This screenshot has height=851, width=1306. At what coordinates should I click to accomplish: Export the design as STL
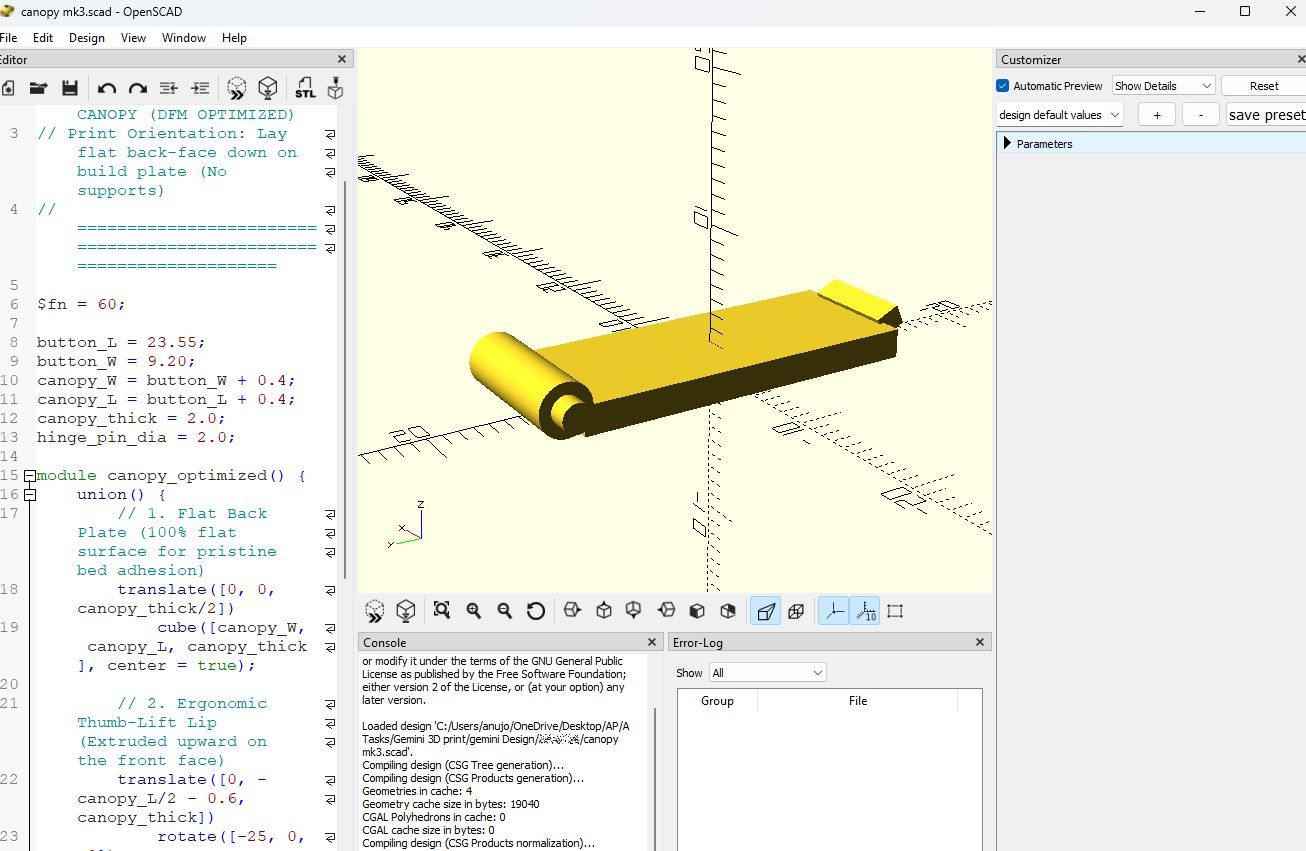click(x=305, y=89)
